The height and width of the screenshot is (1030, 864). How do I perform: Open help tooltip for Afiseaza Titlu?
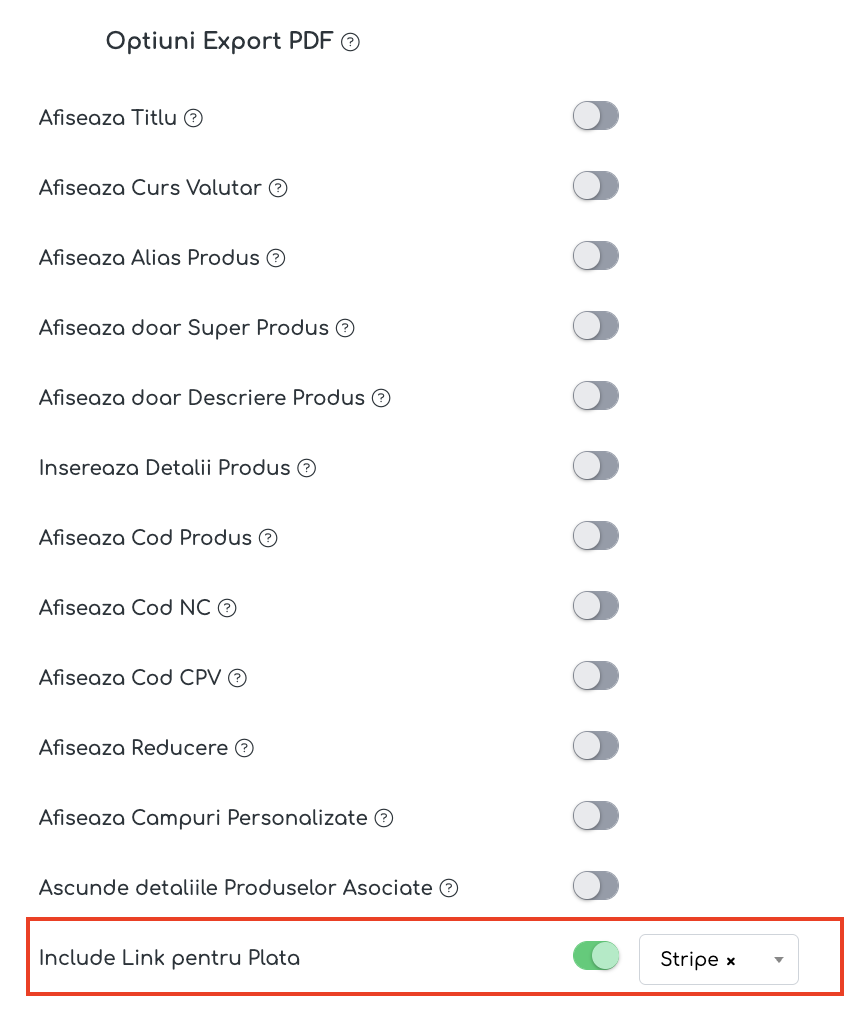(x=193, y=118)
